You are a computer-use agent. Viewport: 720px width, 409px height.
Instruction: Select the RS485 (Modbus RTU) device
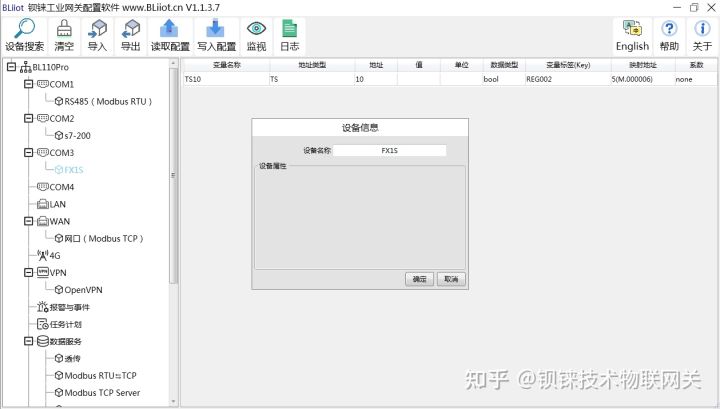click(103, 101)
